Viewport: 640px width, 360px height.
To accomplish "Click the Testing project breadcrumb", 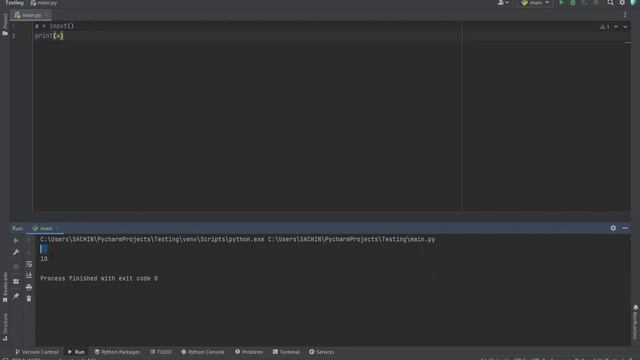I will [x=14, y=3].
